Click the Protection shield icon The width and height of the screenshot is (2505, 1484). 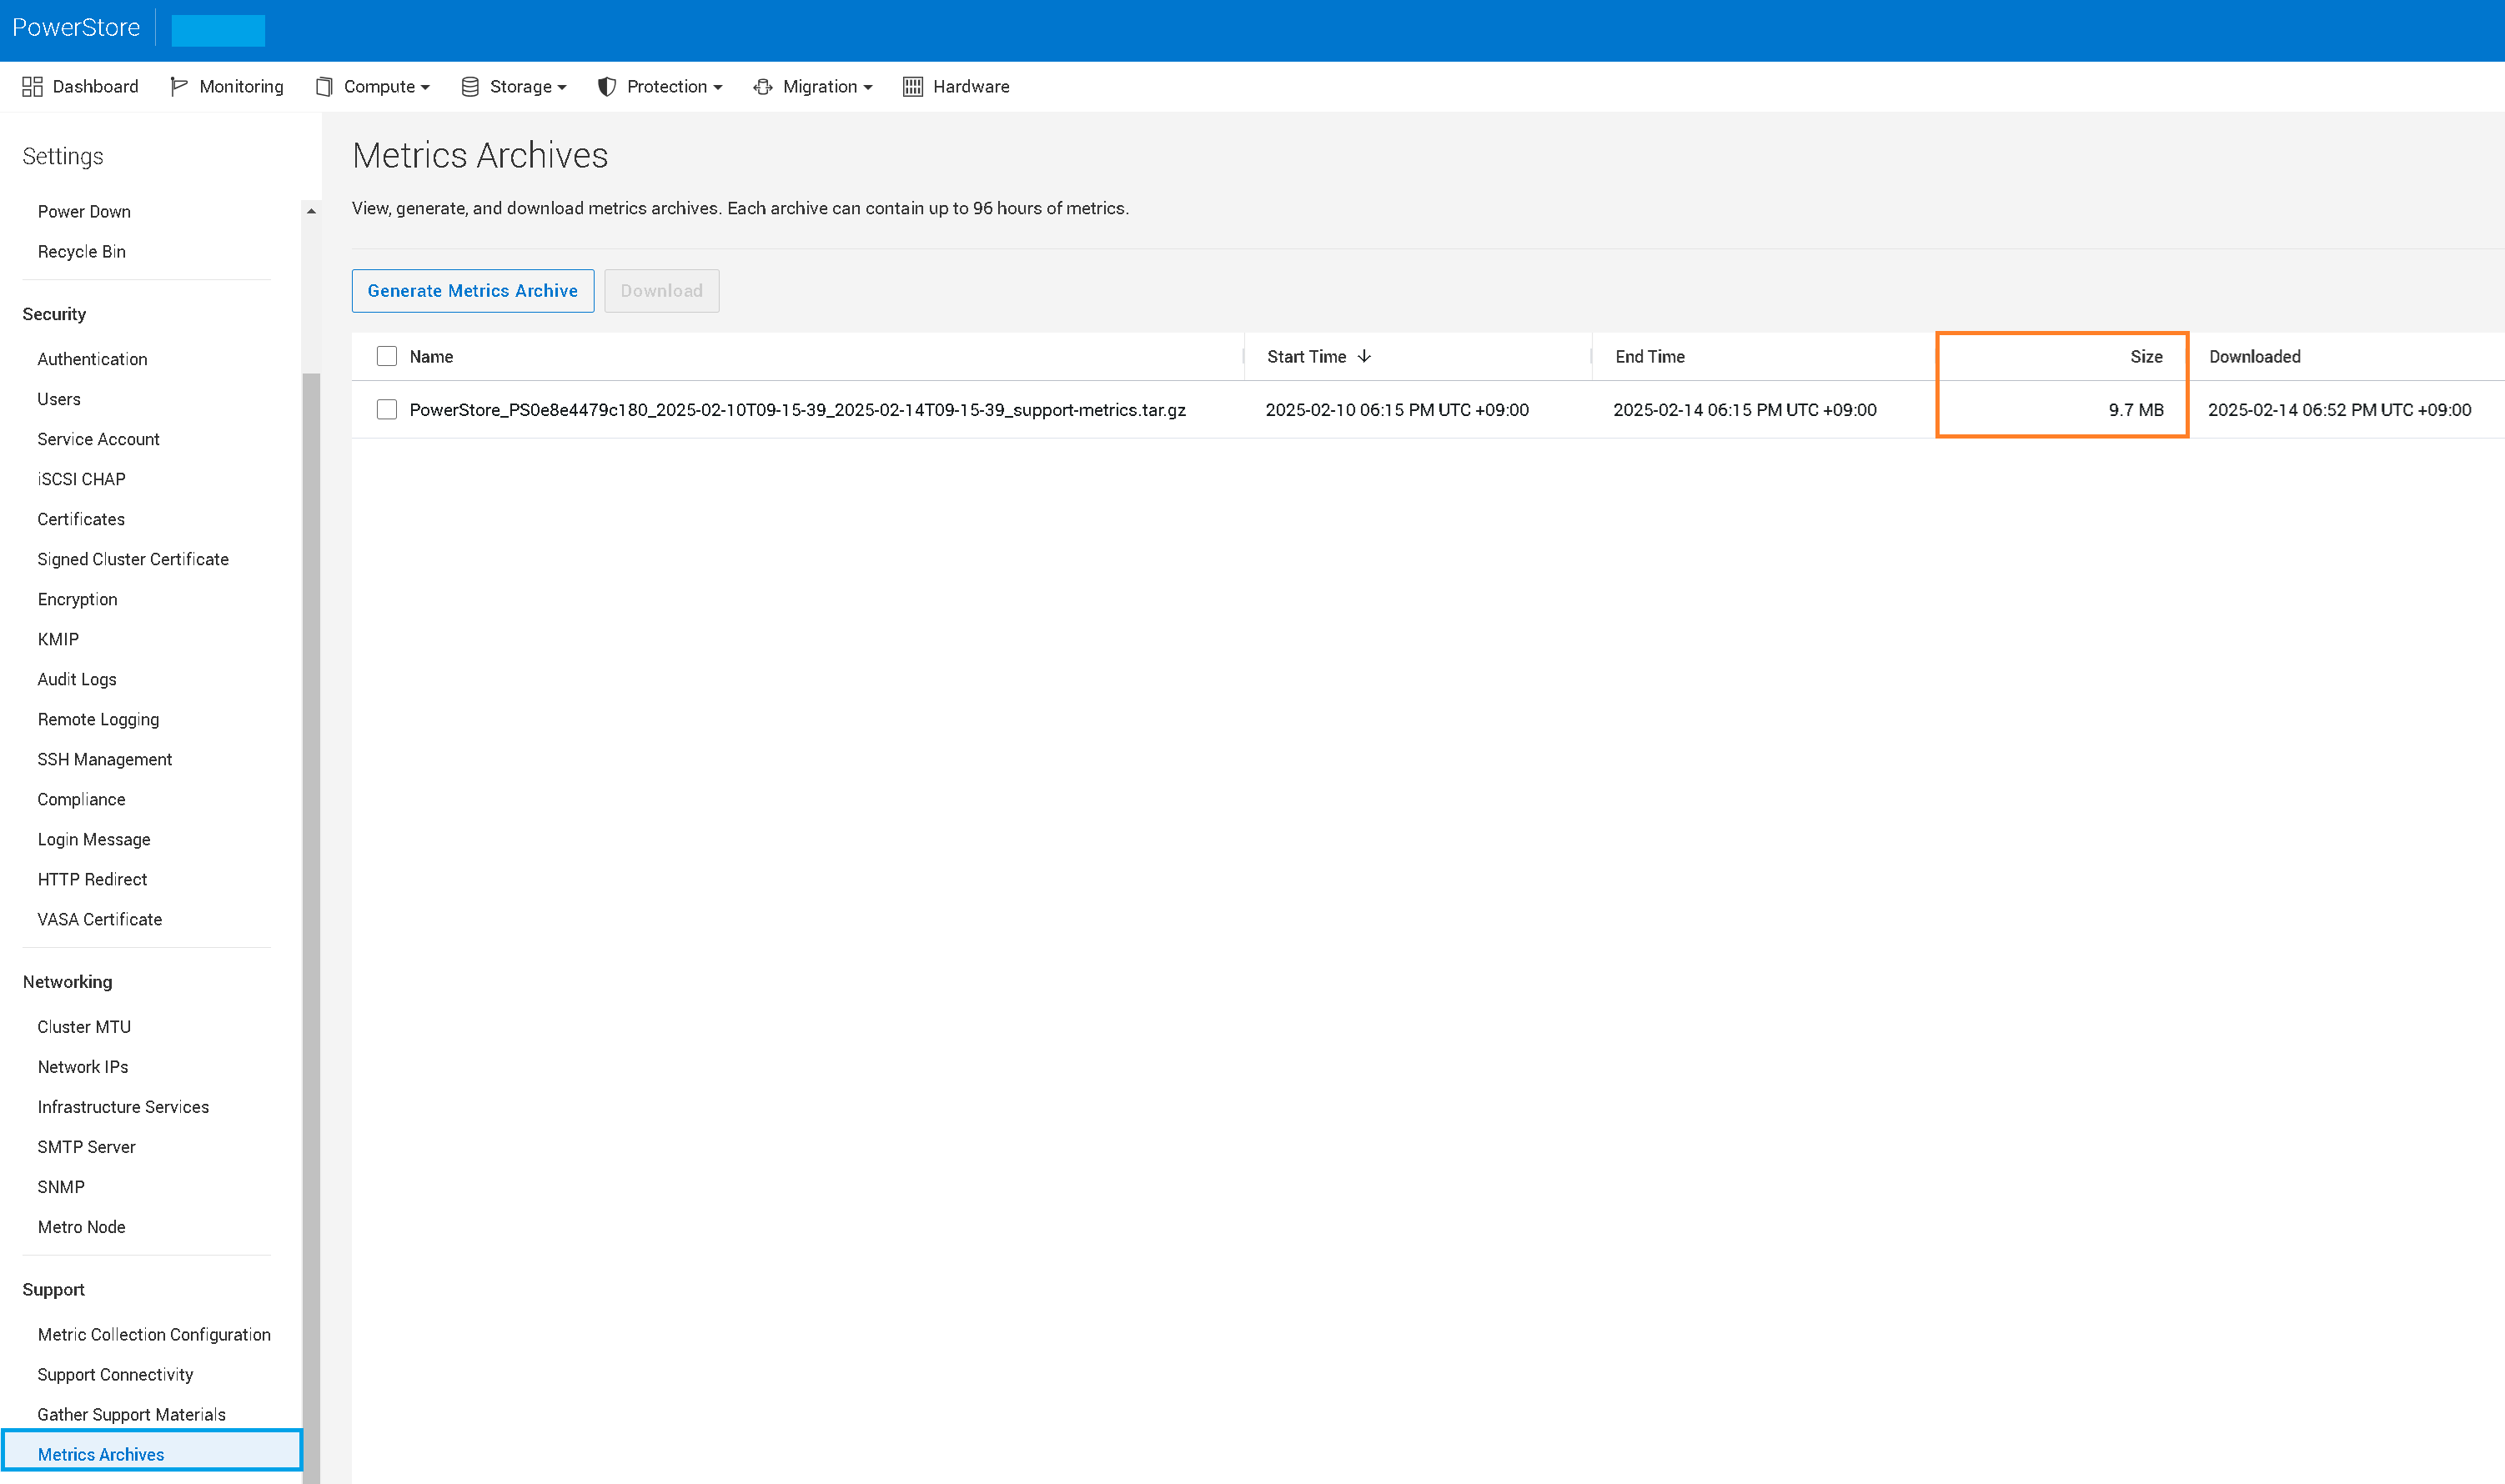tap(606, 86)
